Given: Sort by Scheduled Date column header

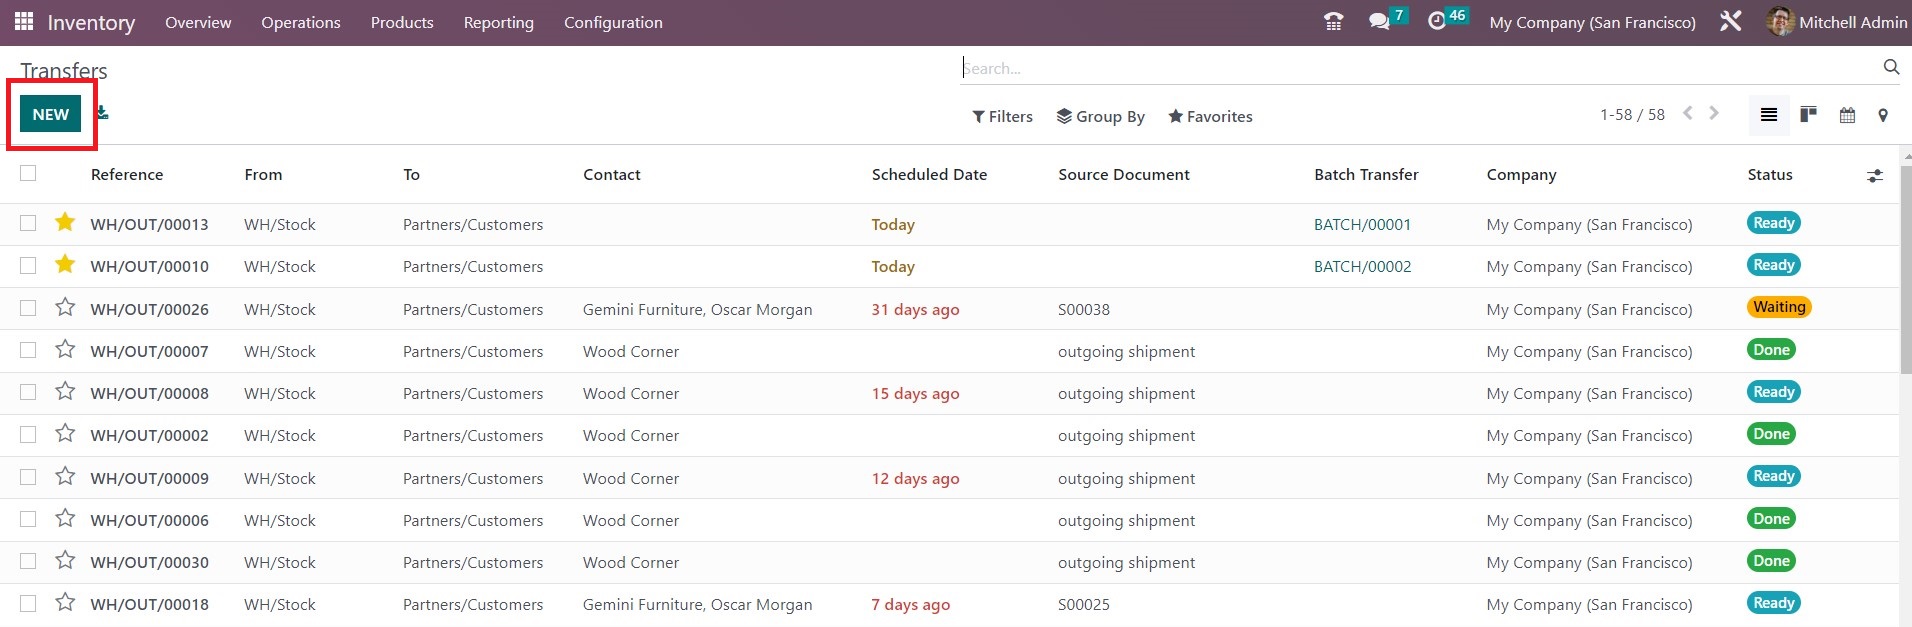Looking at the screenshot, I should click(x=929, y=174).
